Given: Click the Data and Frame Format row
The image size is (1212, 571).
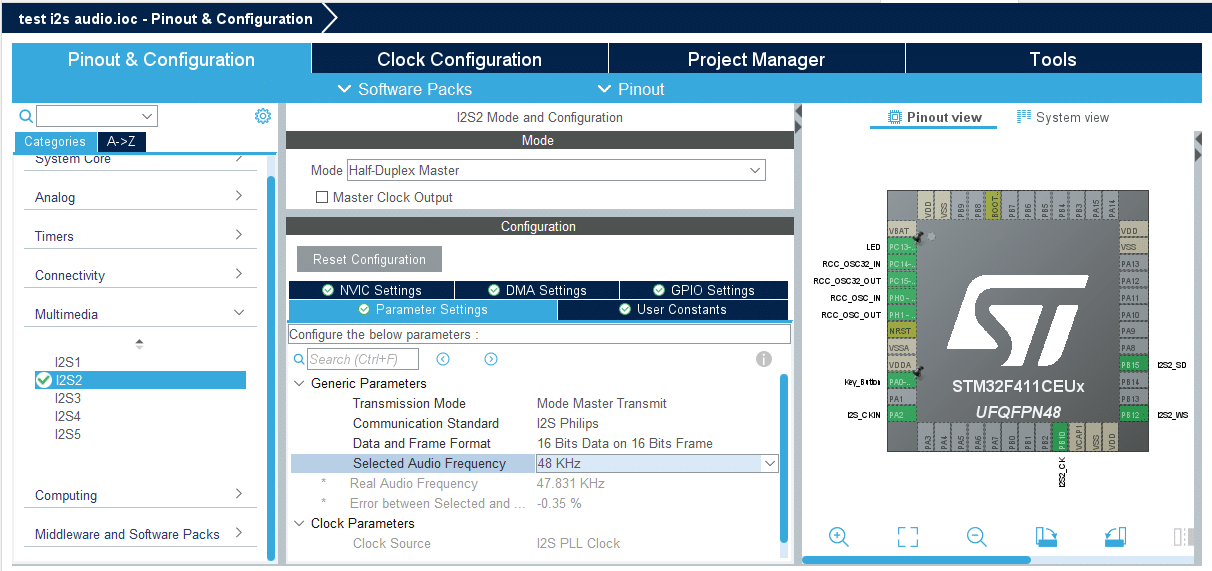Looking at the screenshot, I should coord(535,443).
